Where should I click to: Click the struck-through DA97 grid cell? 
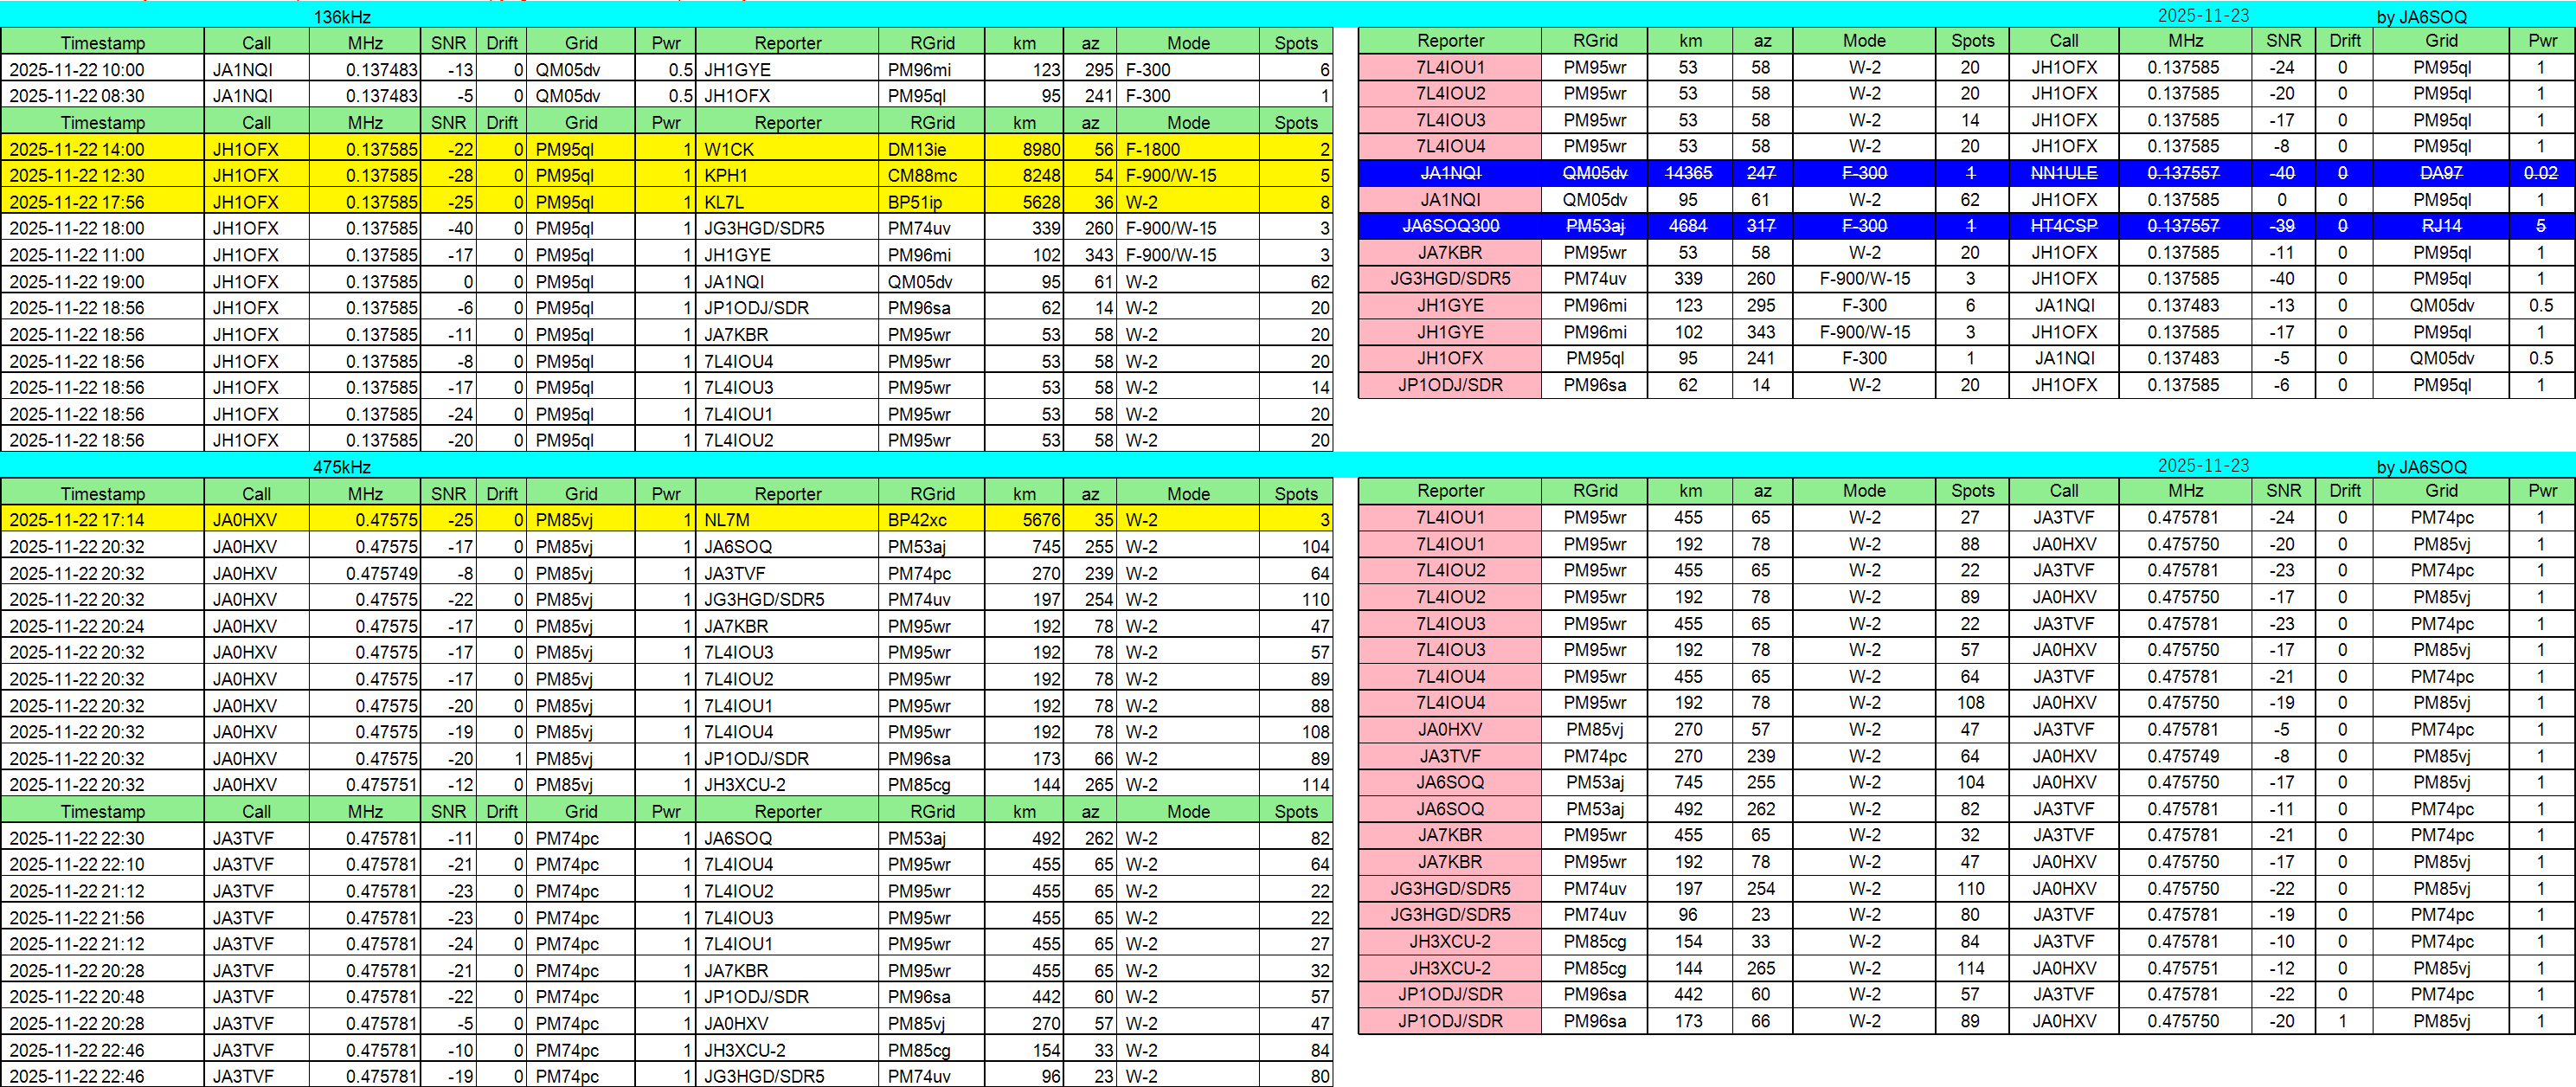point(2441,173)
